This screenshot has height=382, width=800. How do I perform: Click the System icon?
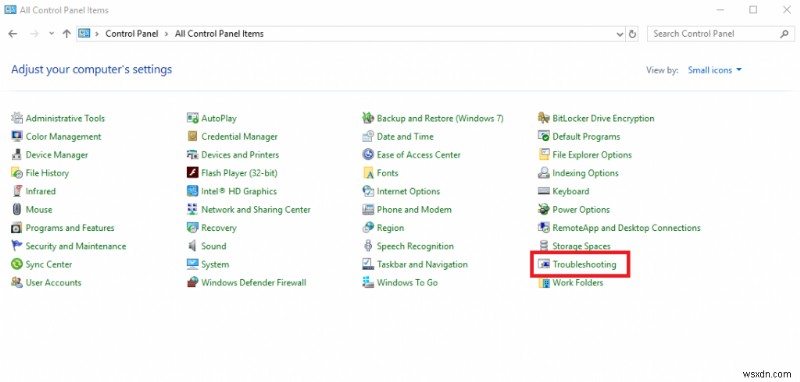click(x=192, y=264)
